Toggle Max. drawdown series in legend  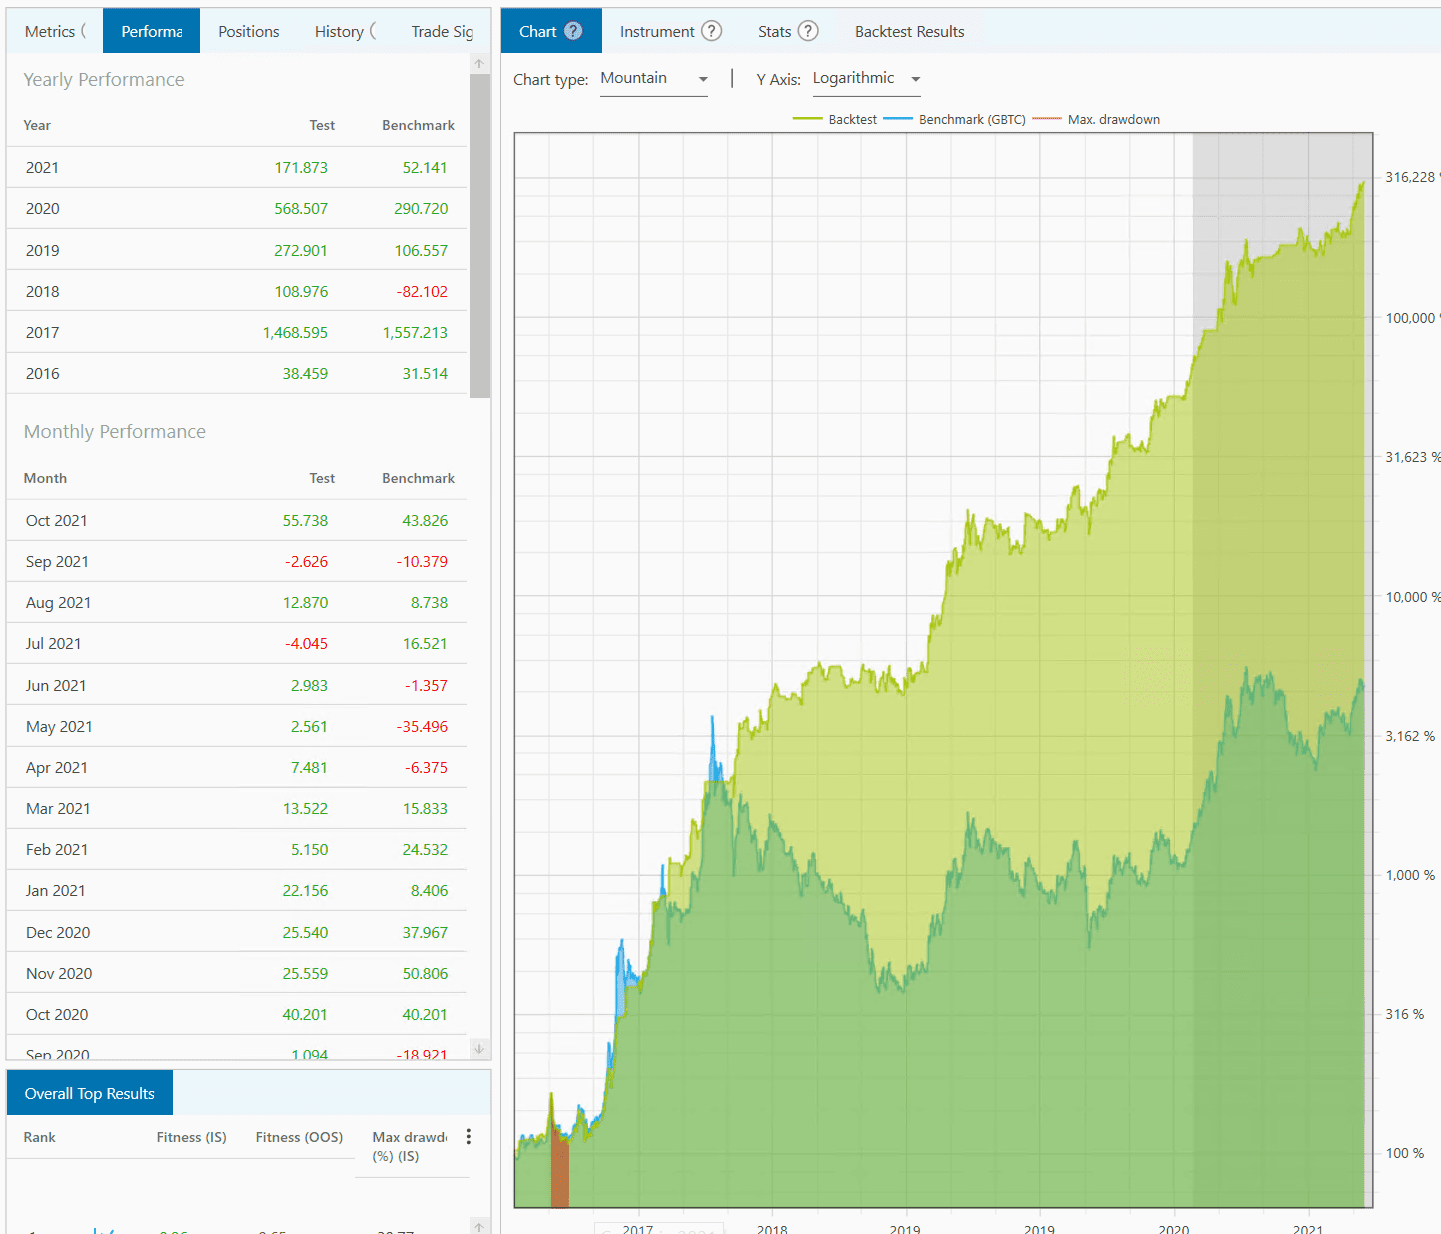[x=1112, y=119]
